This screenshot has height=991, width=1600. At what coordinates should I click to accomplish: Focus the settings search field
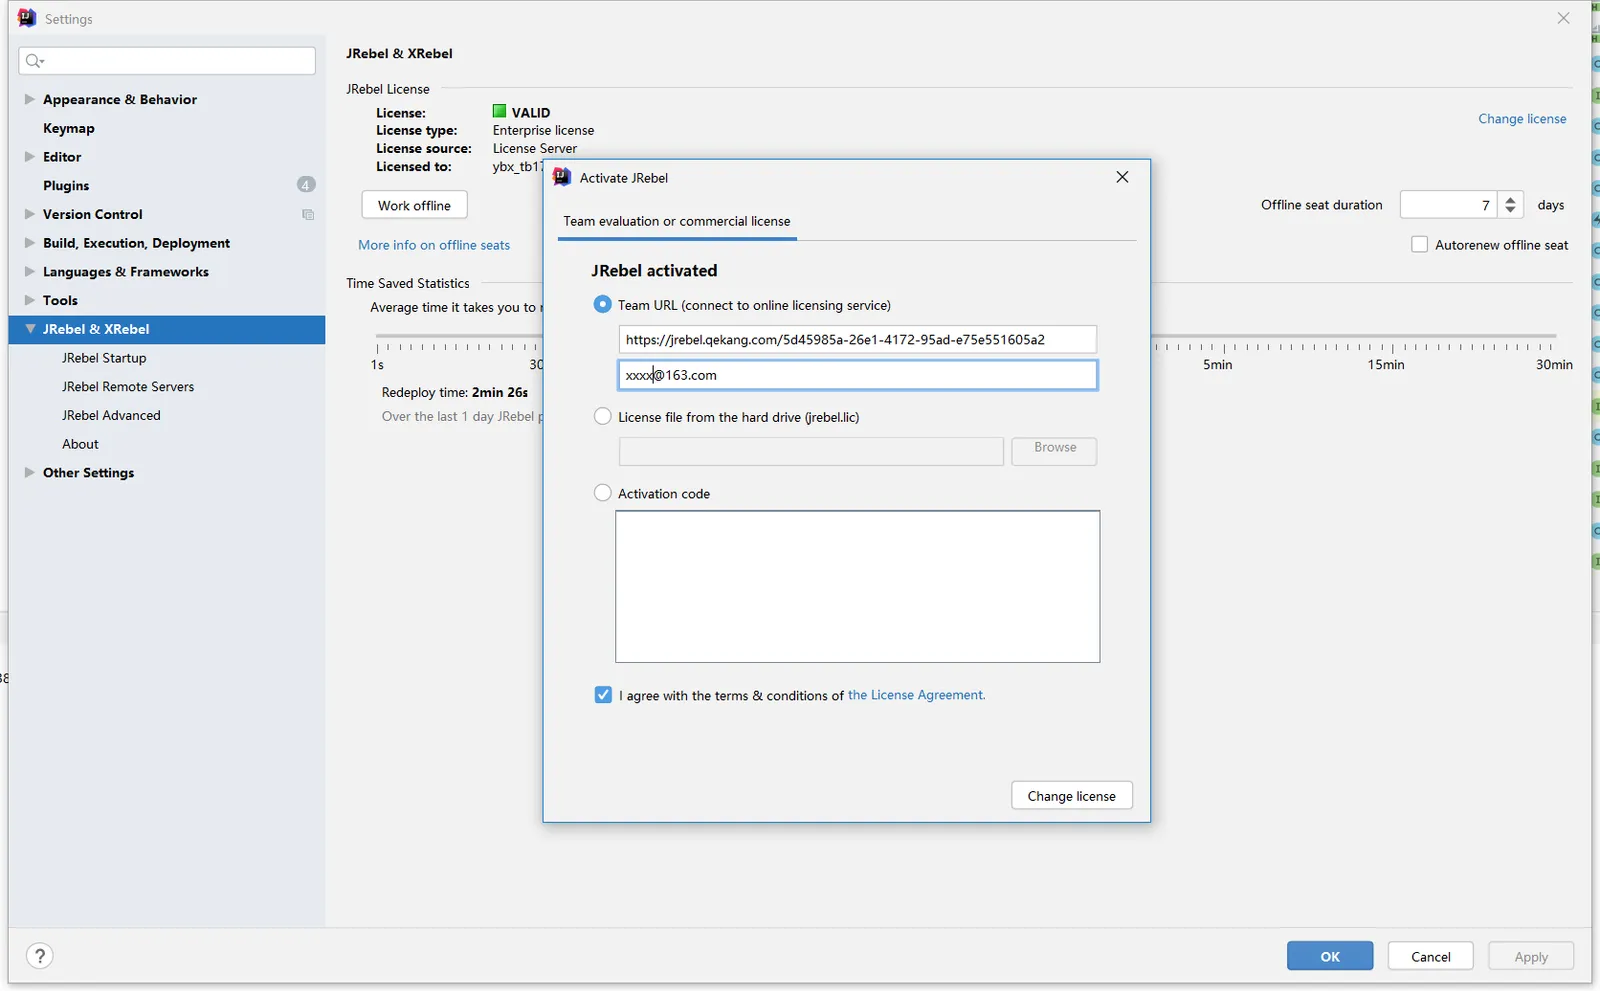point(167,61)
